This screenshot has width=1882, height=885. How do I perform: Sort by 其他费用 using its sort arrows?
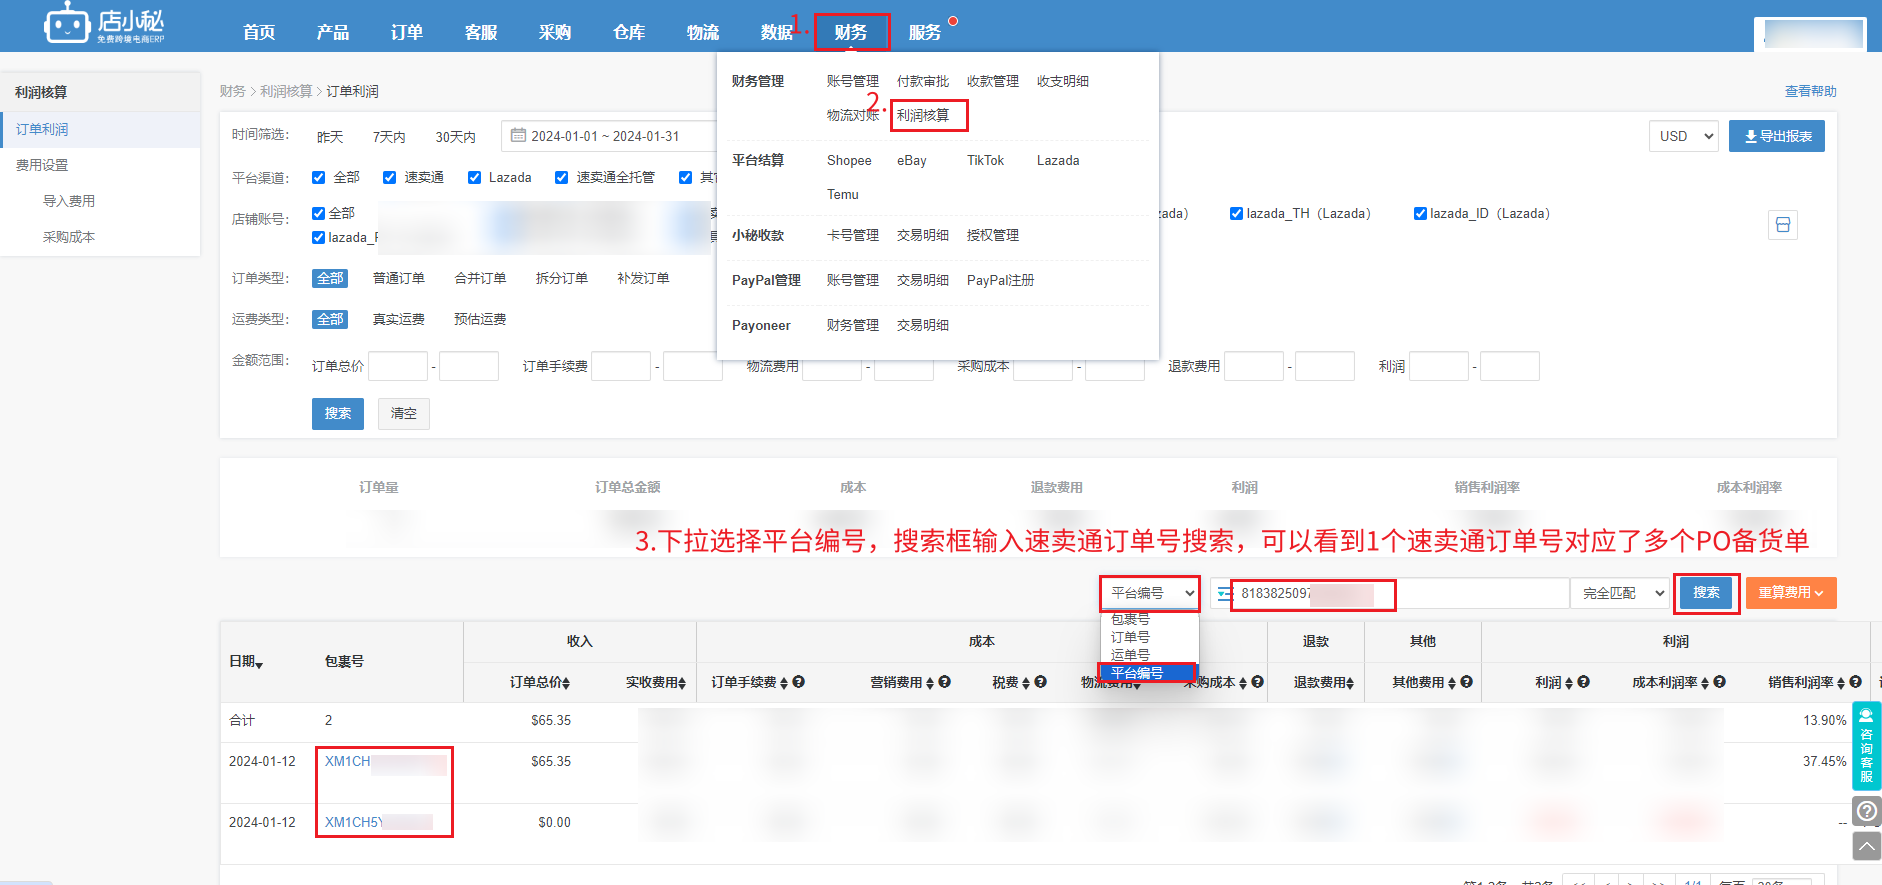1452,683
